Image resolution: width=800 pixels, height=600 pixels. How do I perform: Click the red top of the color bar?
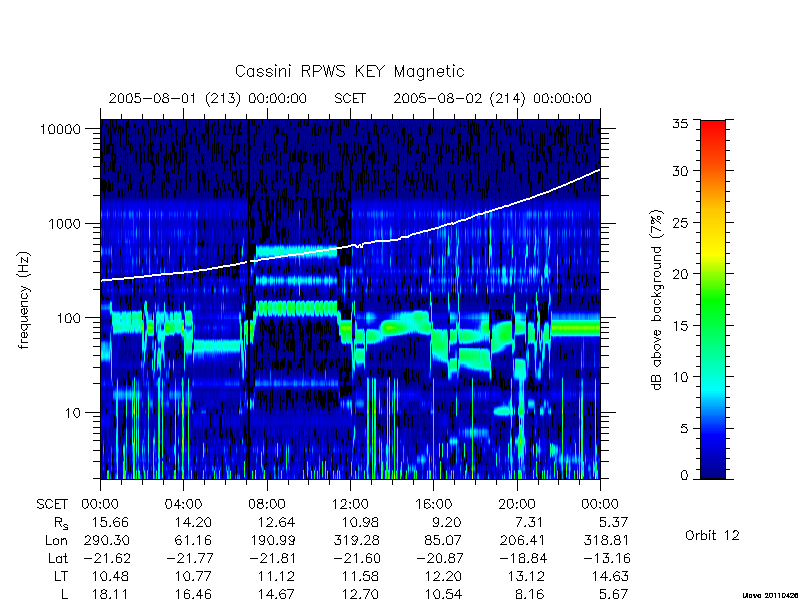(713, 127)
